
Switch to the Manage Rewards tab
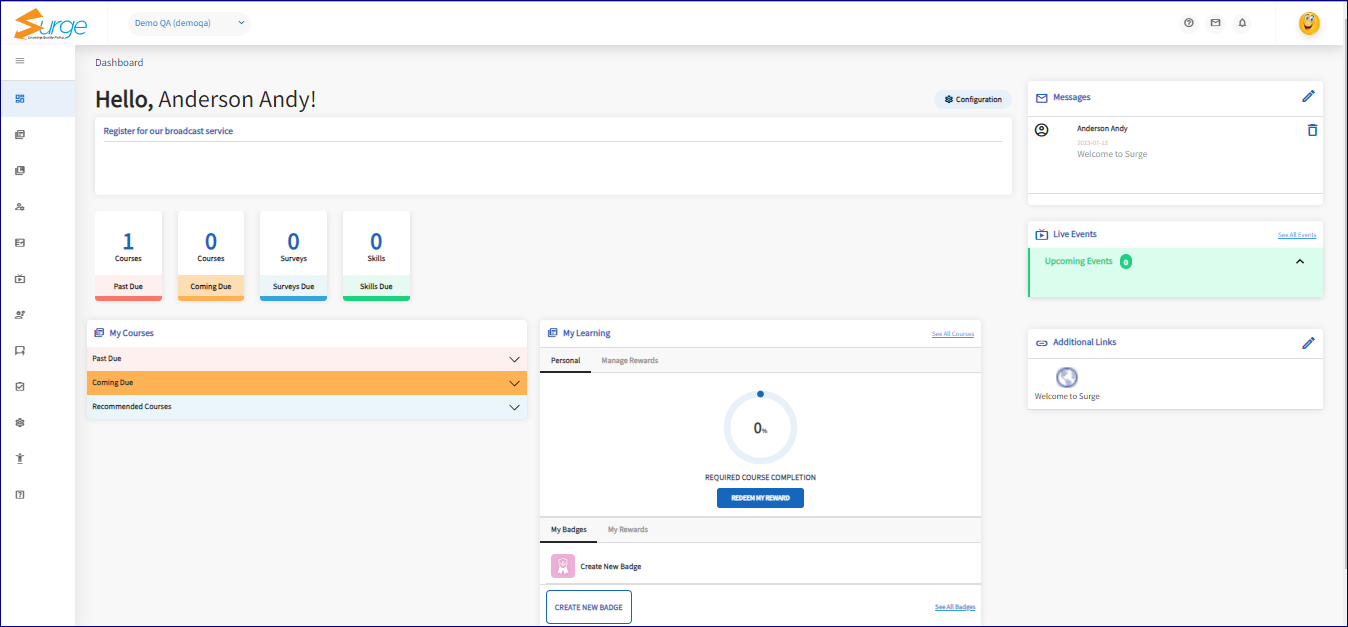click(628, 360)
